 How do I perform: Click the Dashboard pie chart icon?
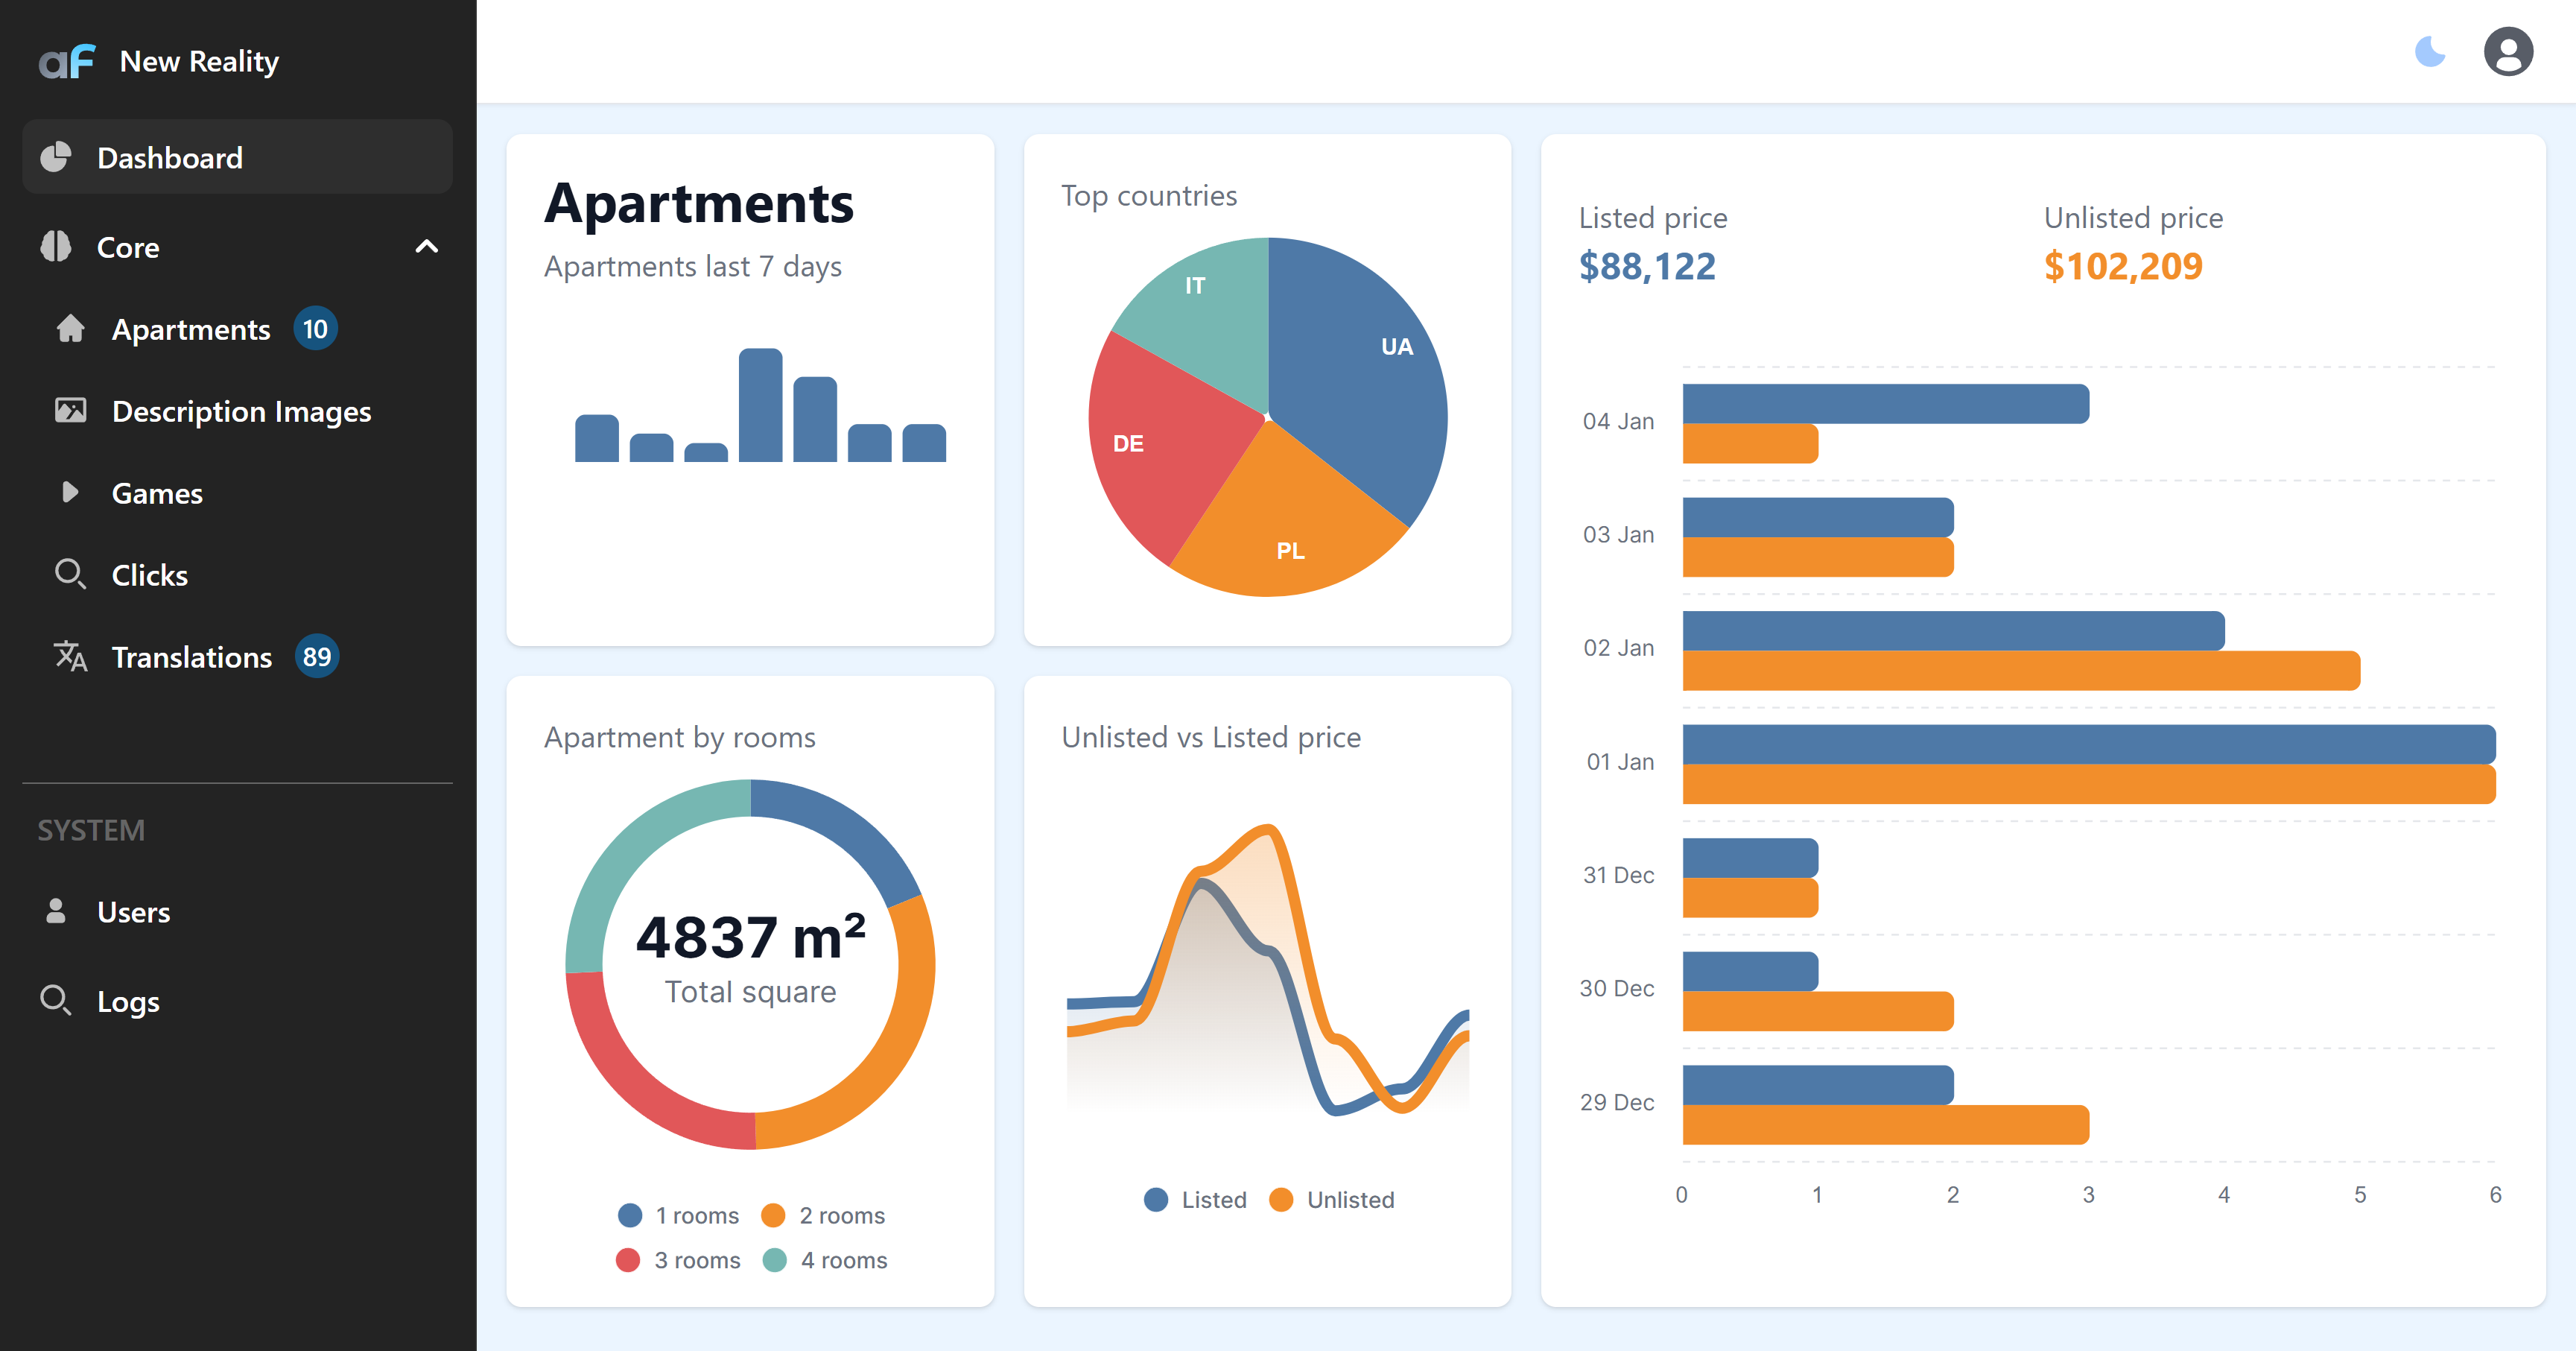click(x=56, y=157)
